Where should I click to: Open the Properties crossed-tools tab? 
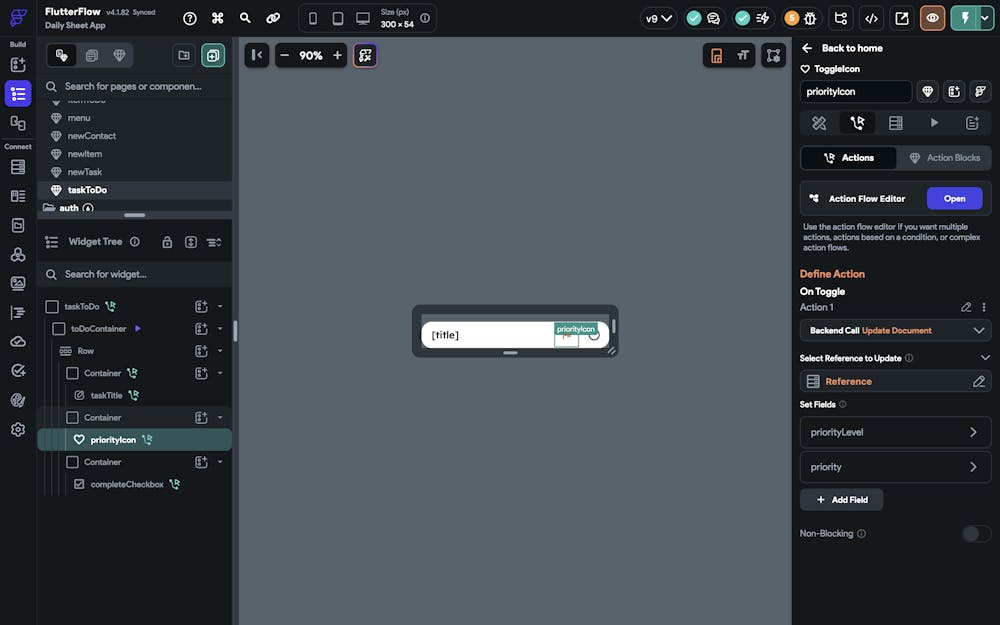(819, 123)
